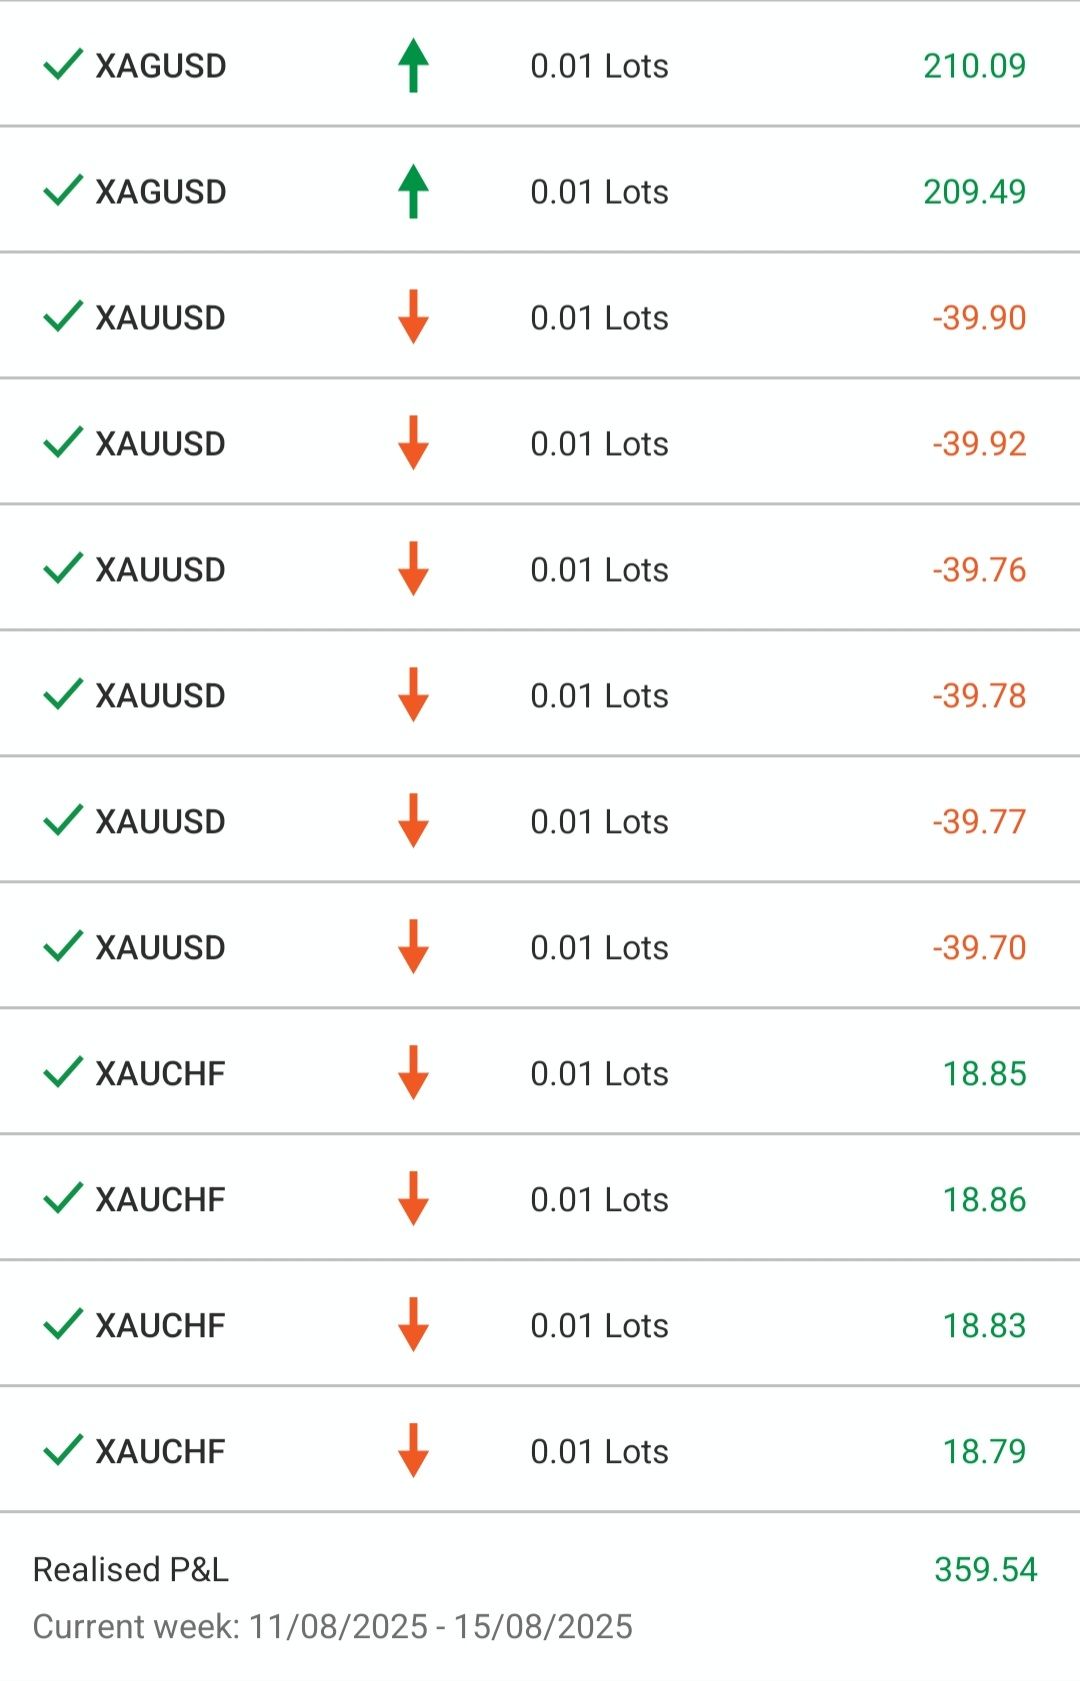
Task: Click the green checkmark on the -39.92 XAUUSD trade
Action: coord(63,443)
